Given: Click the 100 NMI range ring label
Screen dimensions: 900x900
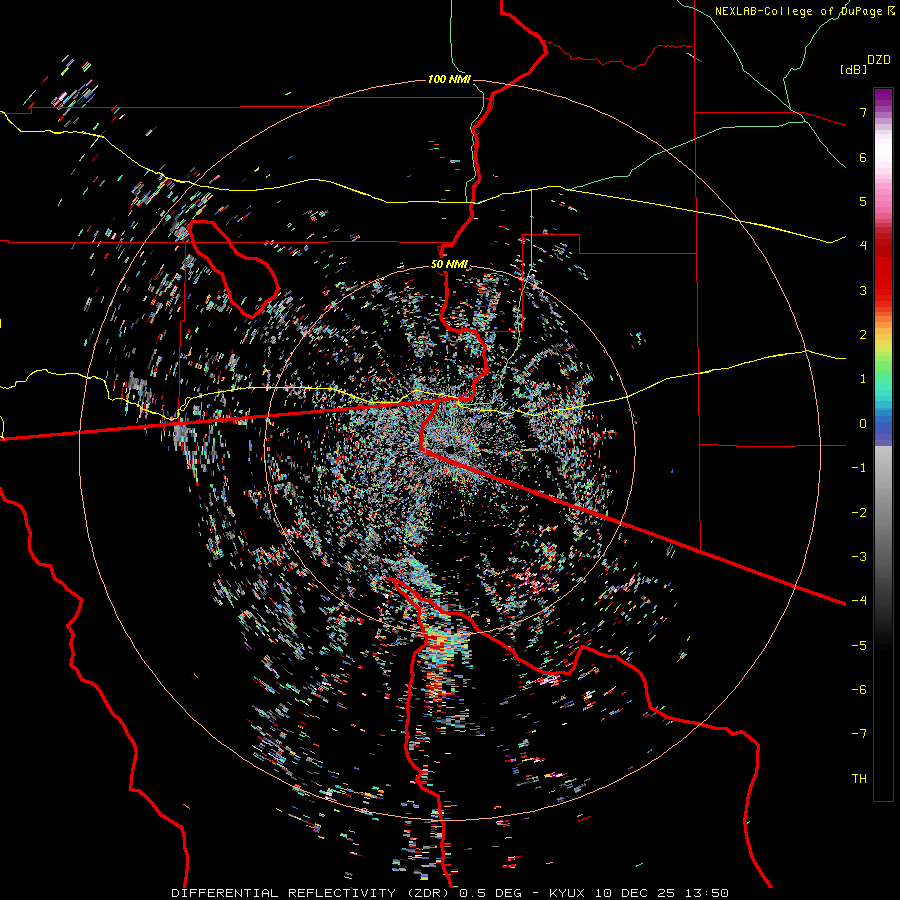Looking at the screenshot, I should click(449, 79).
